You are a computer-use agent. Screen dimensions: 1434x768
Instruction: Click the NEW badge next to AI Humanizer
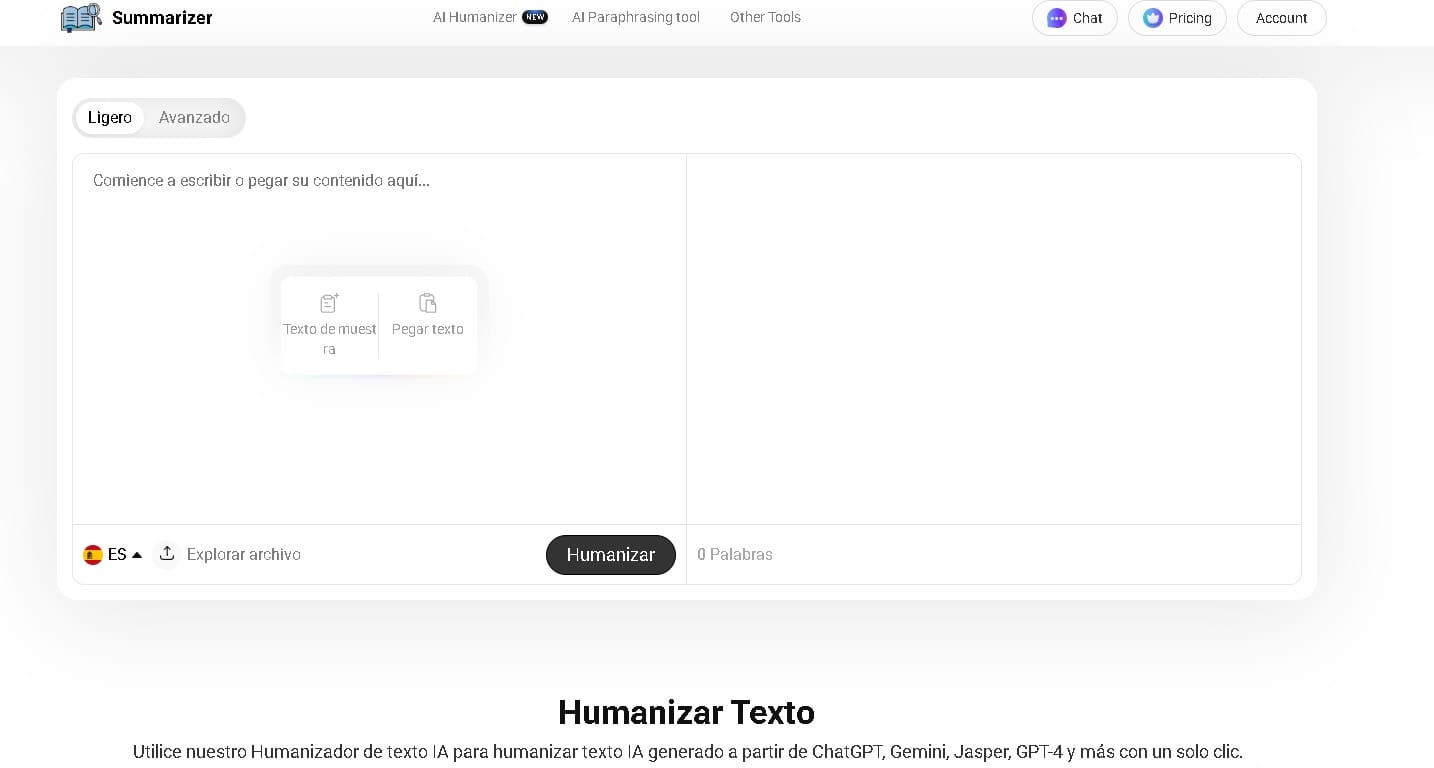[x=535, y=16]
